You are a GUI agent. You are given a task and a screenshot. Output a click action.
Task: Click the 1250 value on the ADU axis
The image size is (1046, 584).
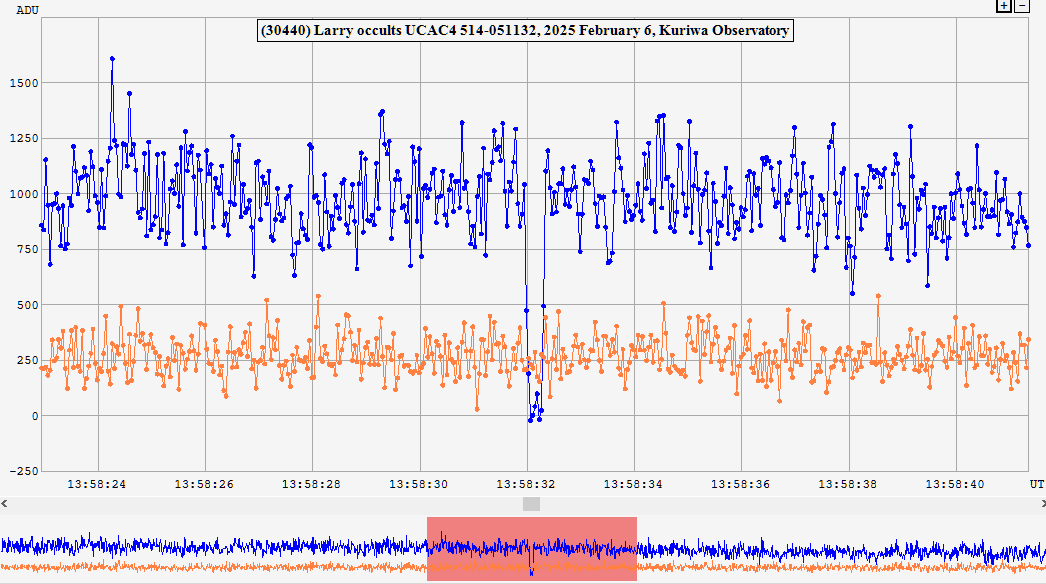click(x=24, y=139)
